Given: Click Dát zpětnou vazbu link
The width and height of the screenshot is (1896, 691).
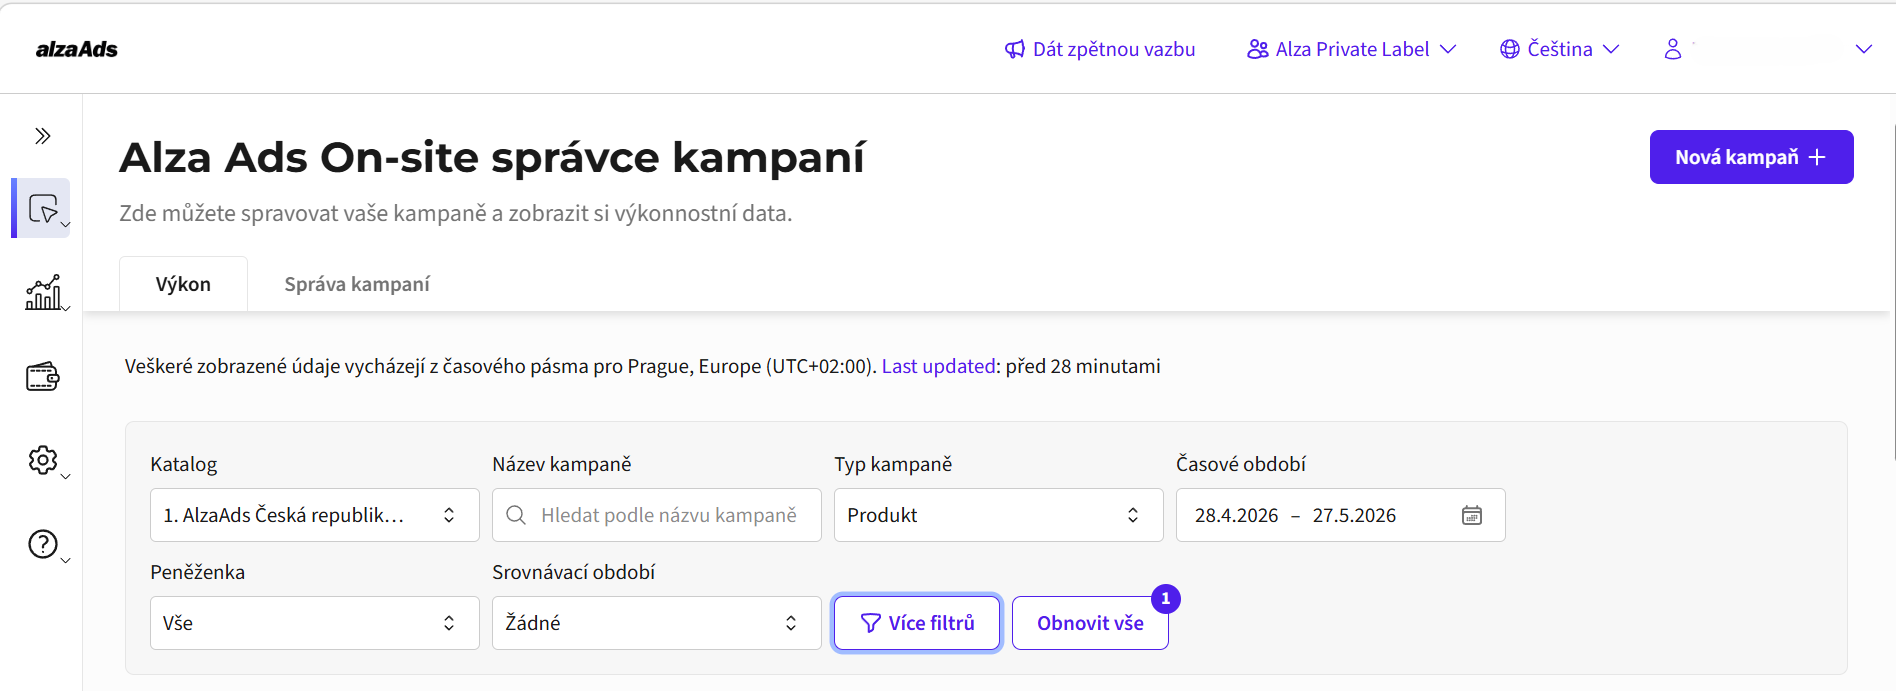Looking at the screenshot, I should (1114, 49).
